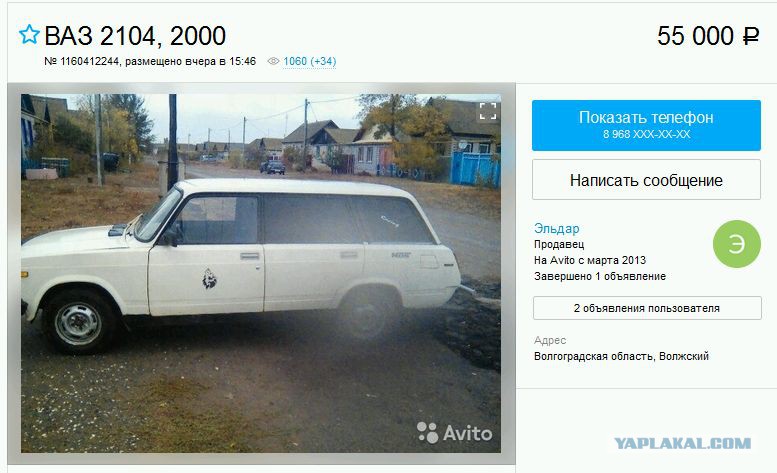777x473 pixels.
Task: Add listing to favorites with star icon
Action: [29, 35]
